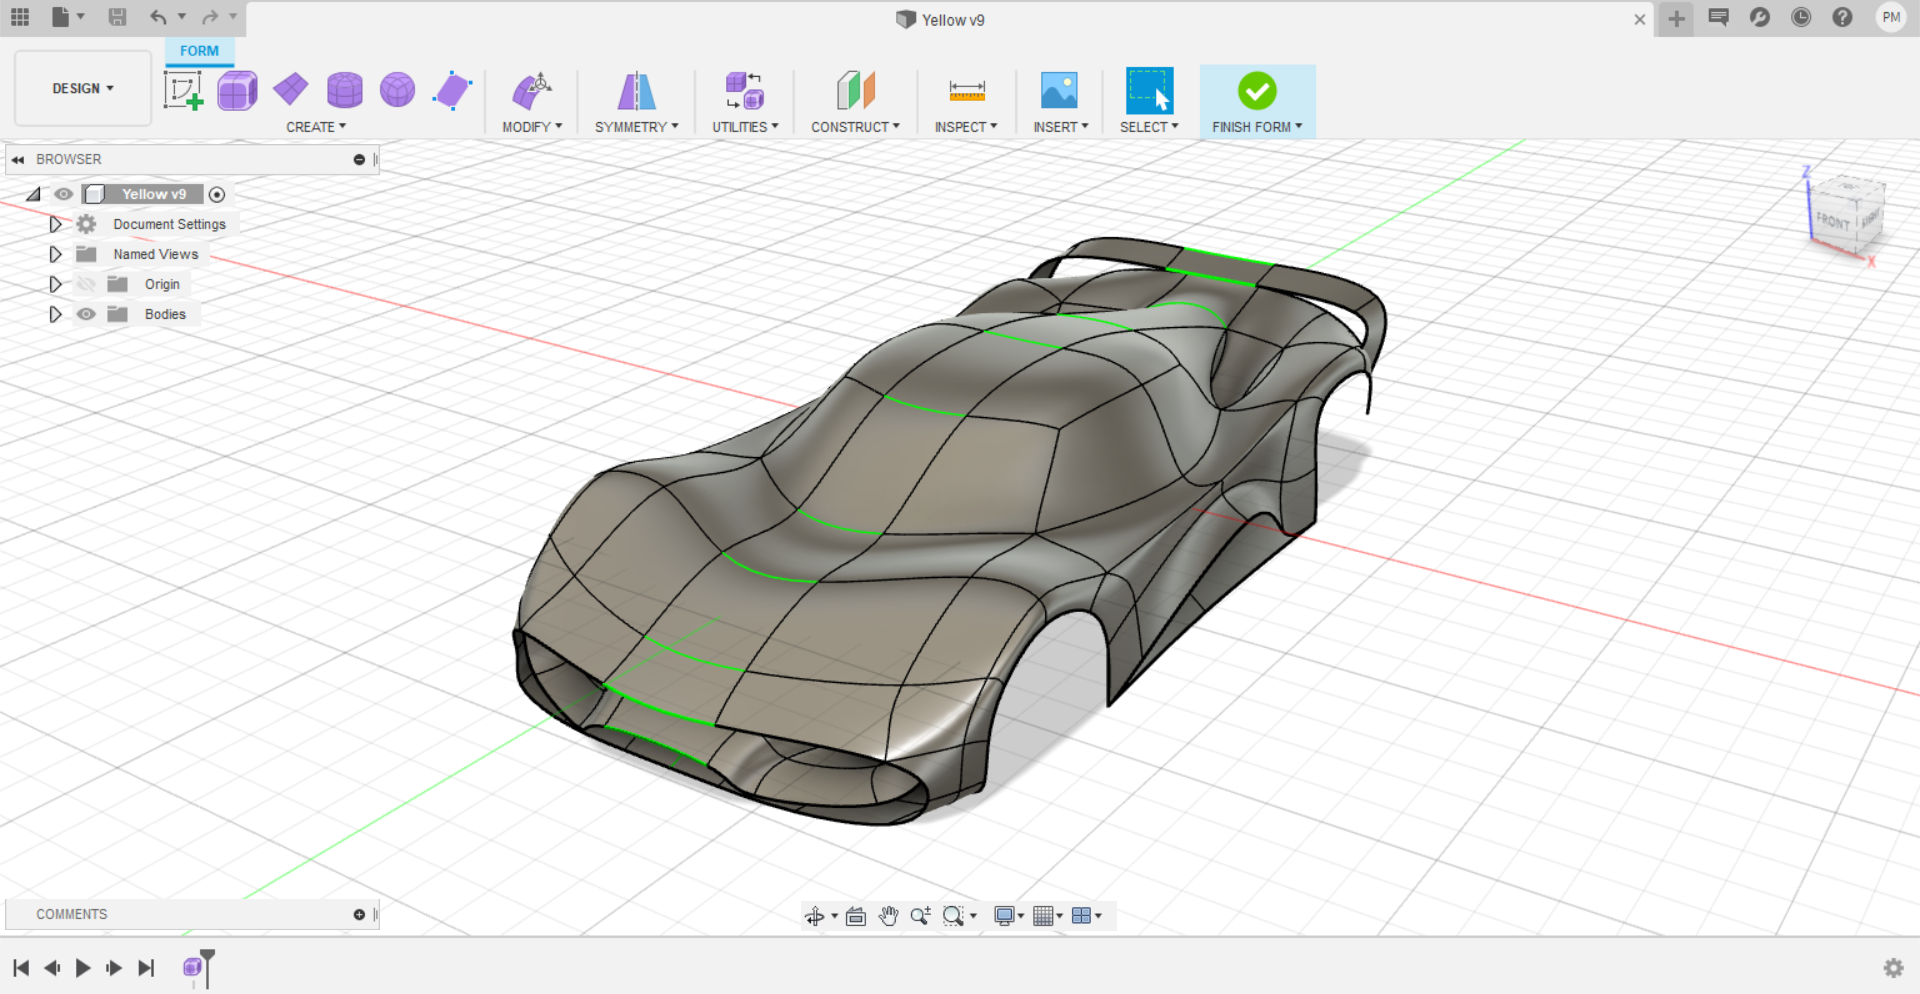Click the Finish Form green checkmark
This screenshot has width=1920, height=994.
coord(1257,91)
